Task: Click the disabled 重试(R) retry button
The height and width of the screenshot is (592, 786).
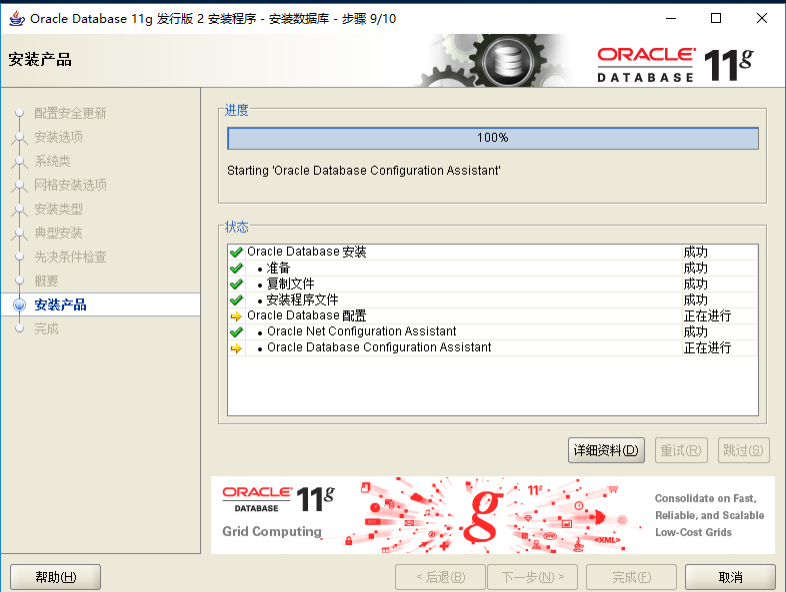Action: pyautogui.click(x=681, y=450)
